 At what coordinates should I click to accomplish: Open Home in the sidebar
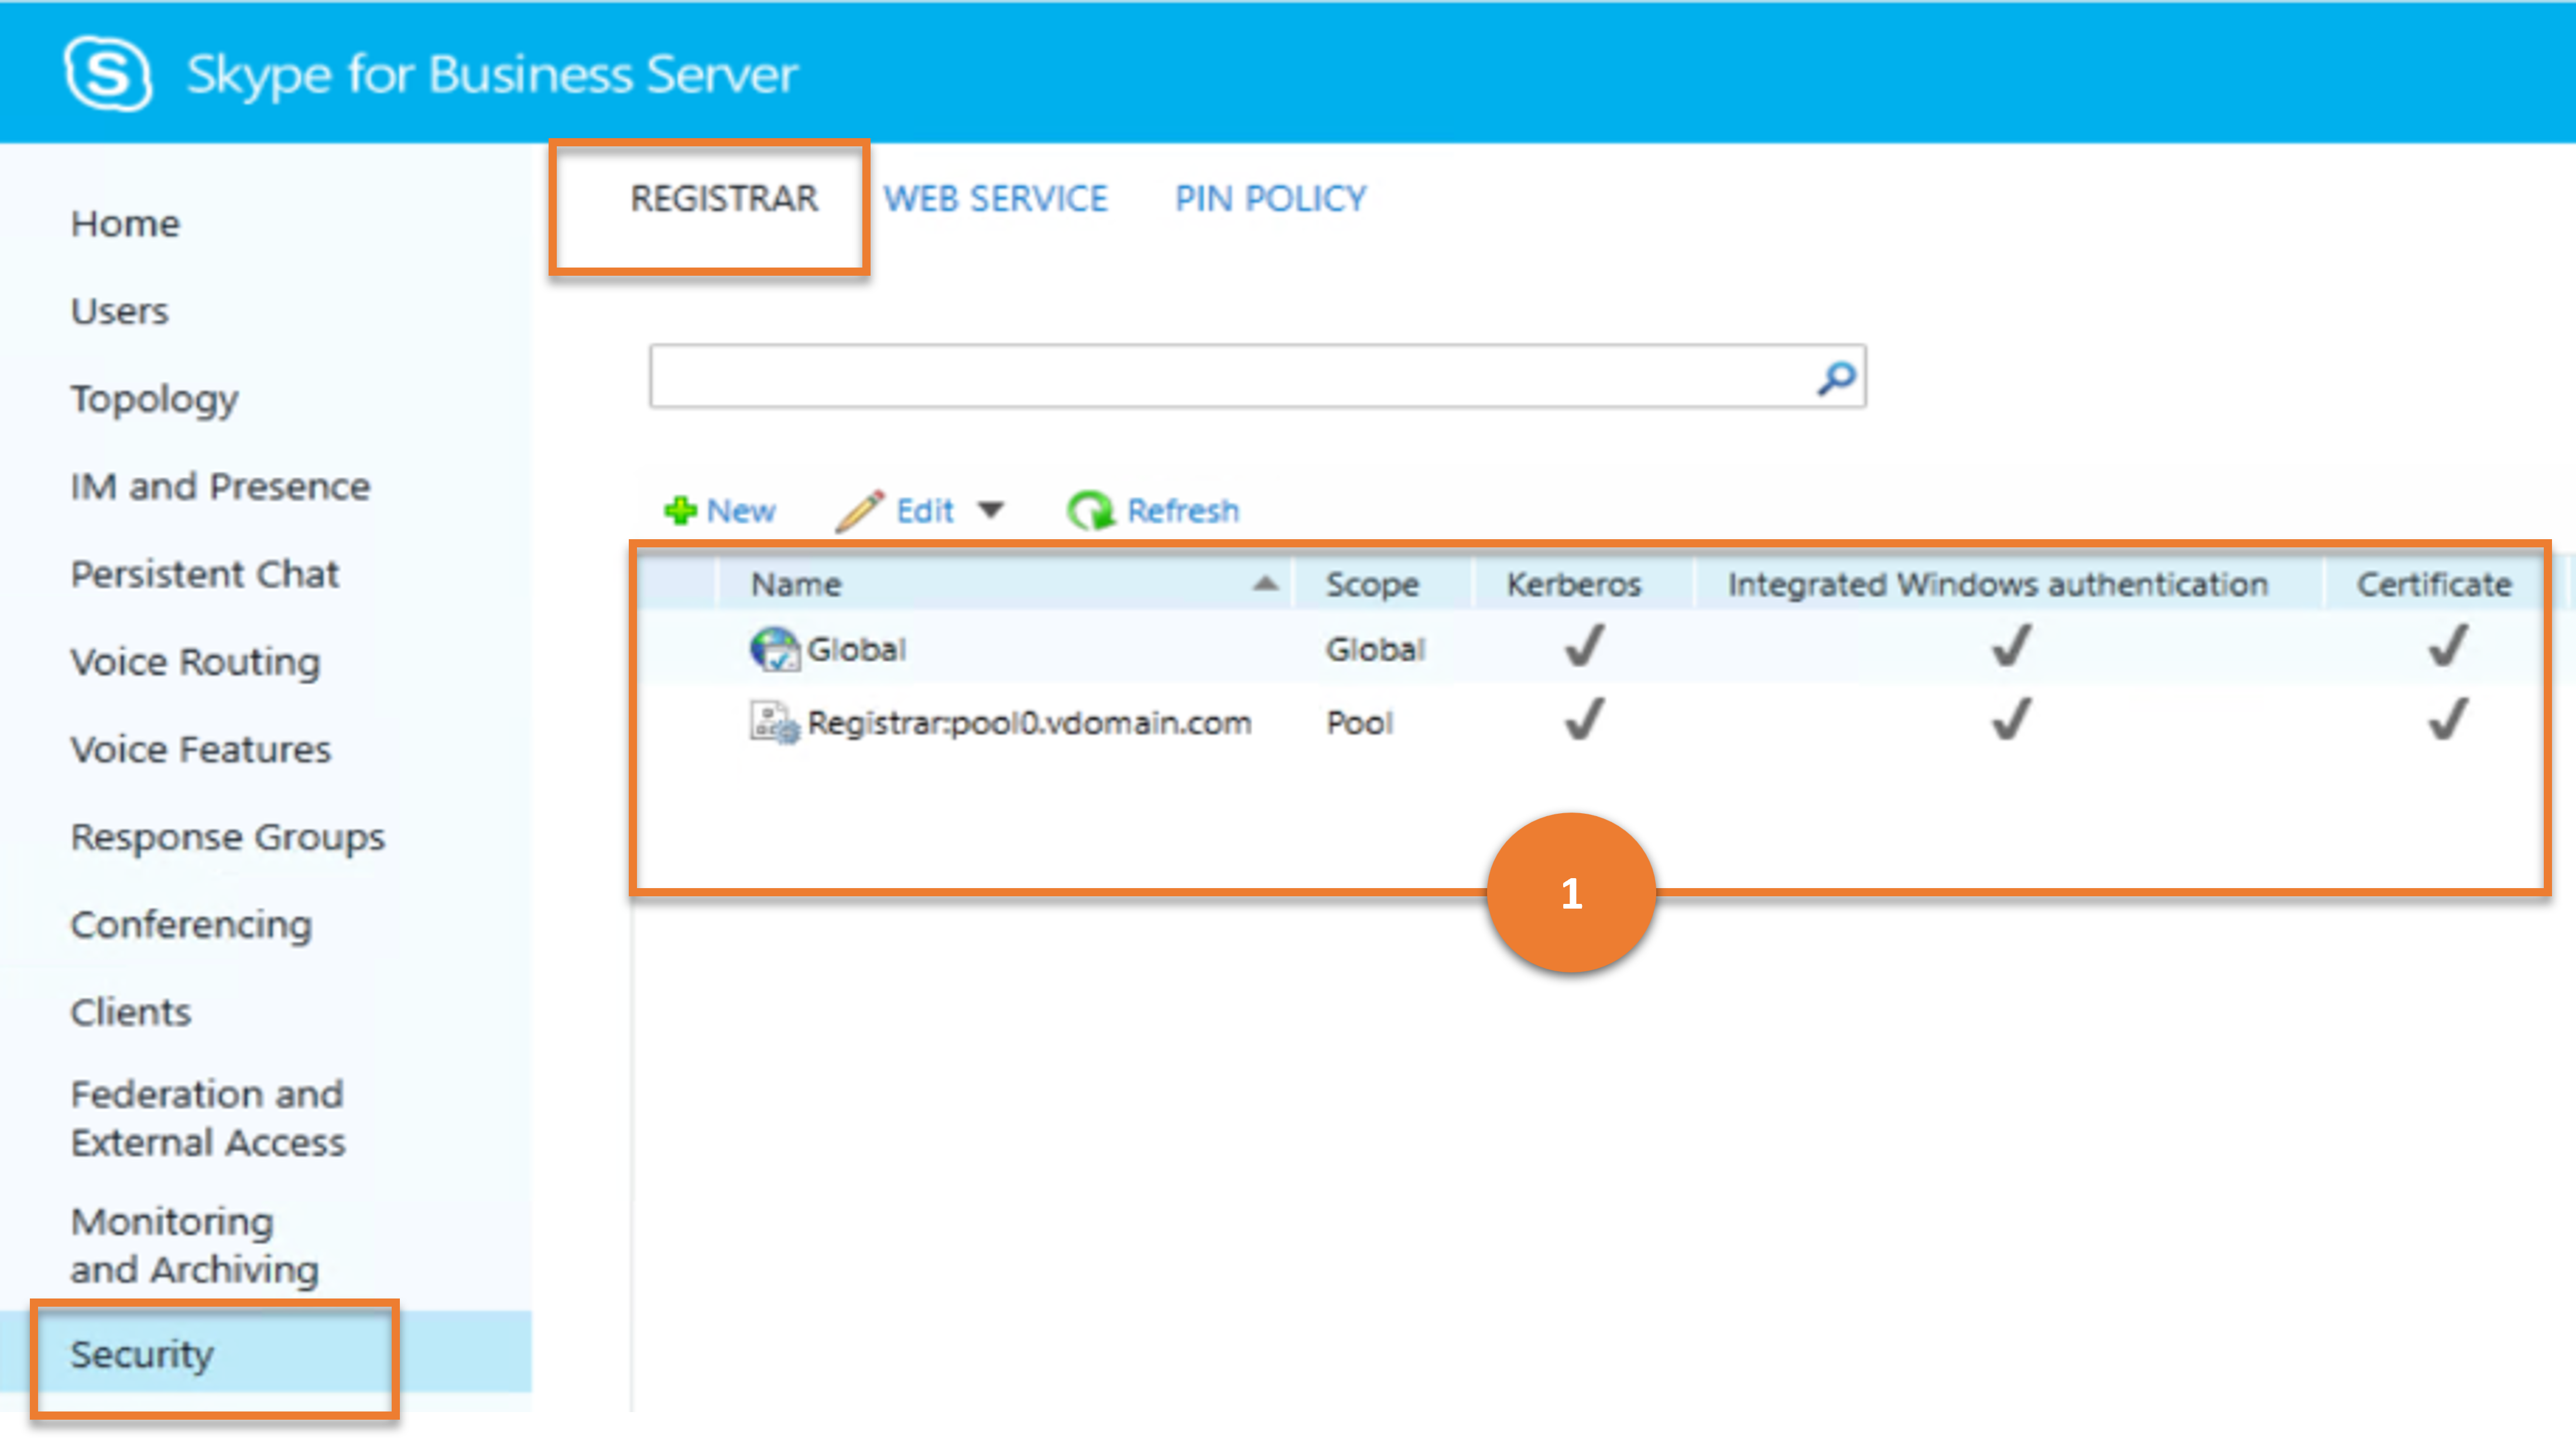pos(125,223)
